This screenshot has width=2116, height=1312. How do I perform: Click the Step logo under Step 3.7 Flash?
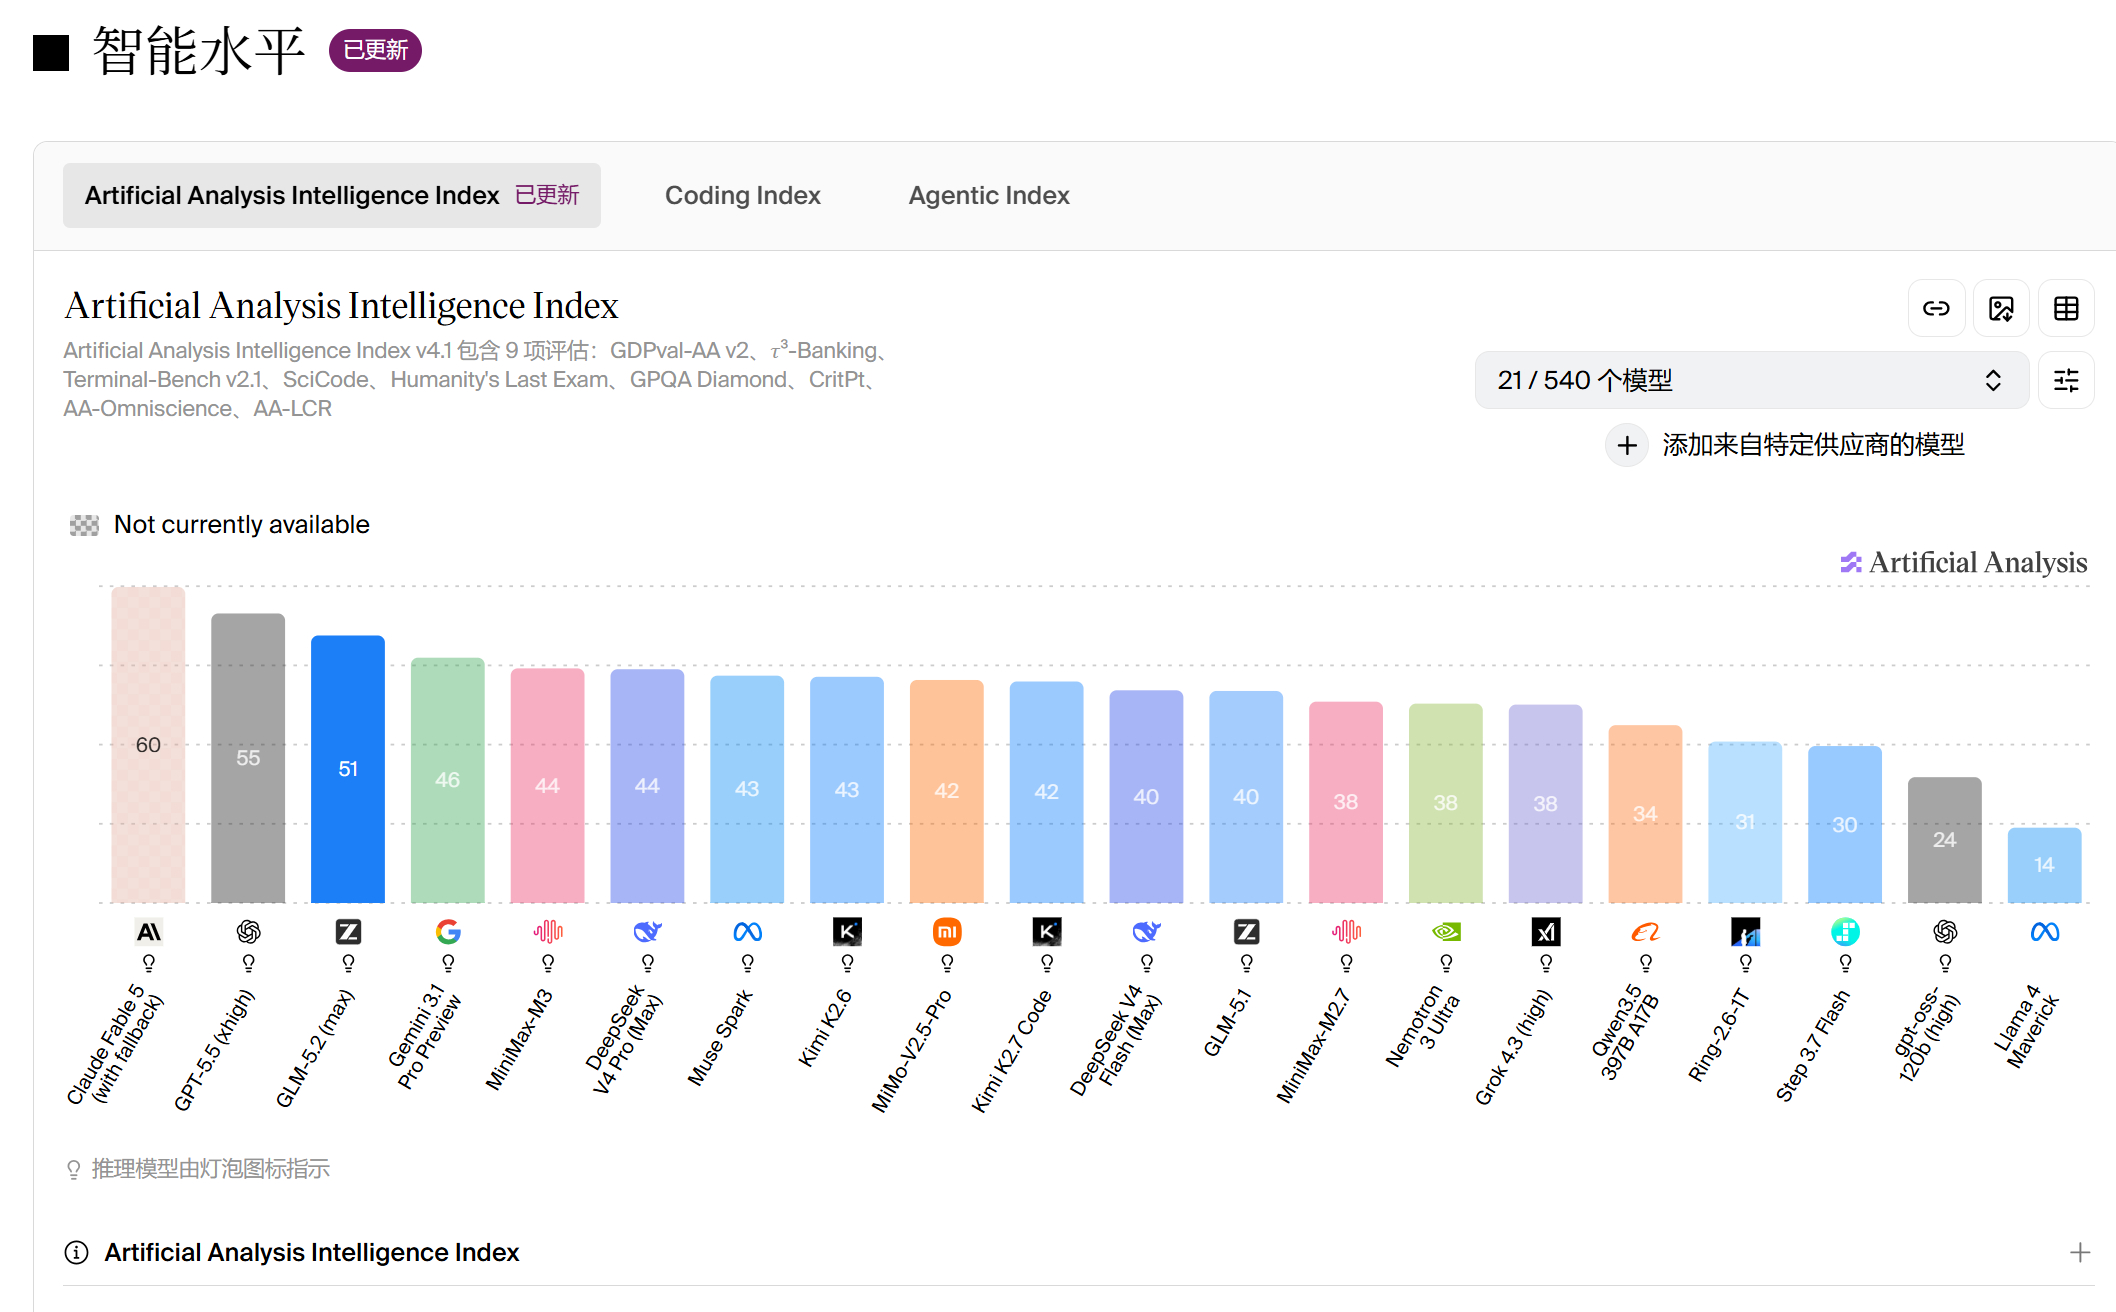(1845, 932)
